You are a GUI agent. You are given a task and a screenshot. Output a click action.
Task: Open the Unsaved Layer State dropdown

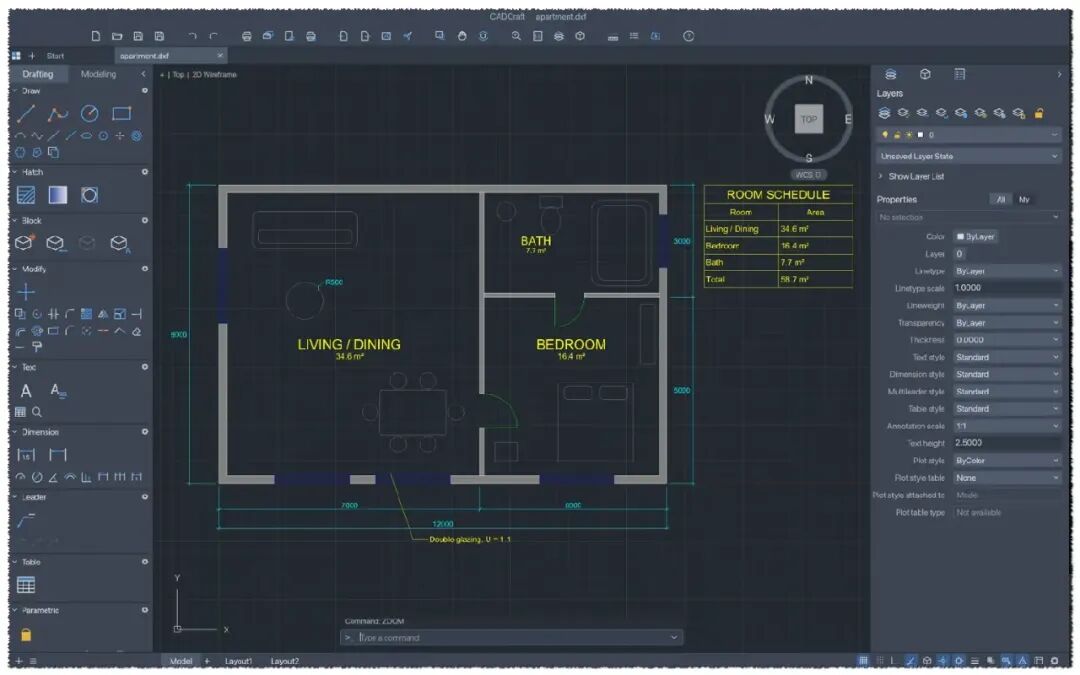tap(968, 156)
